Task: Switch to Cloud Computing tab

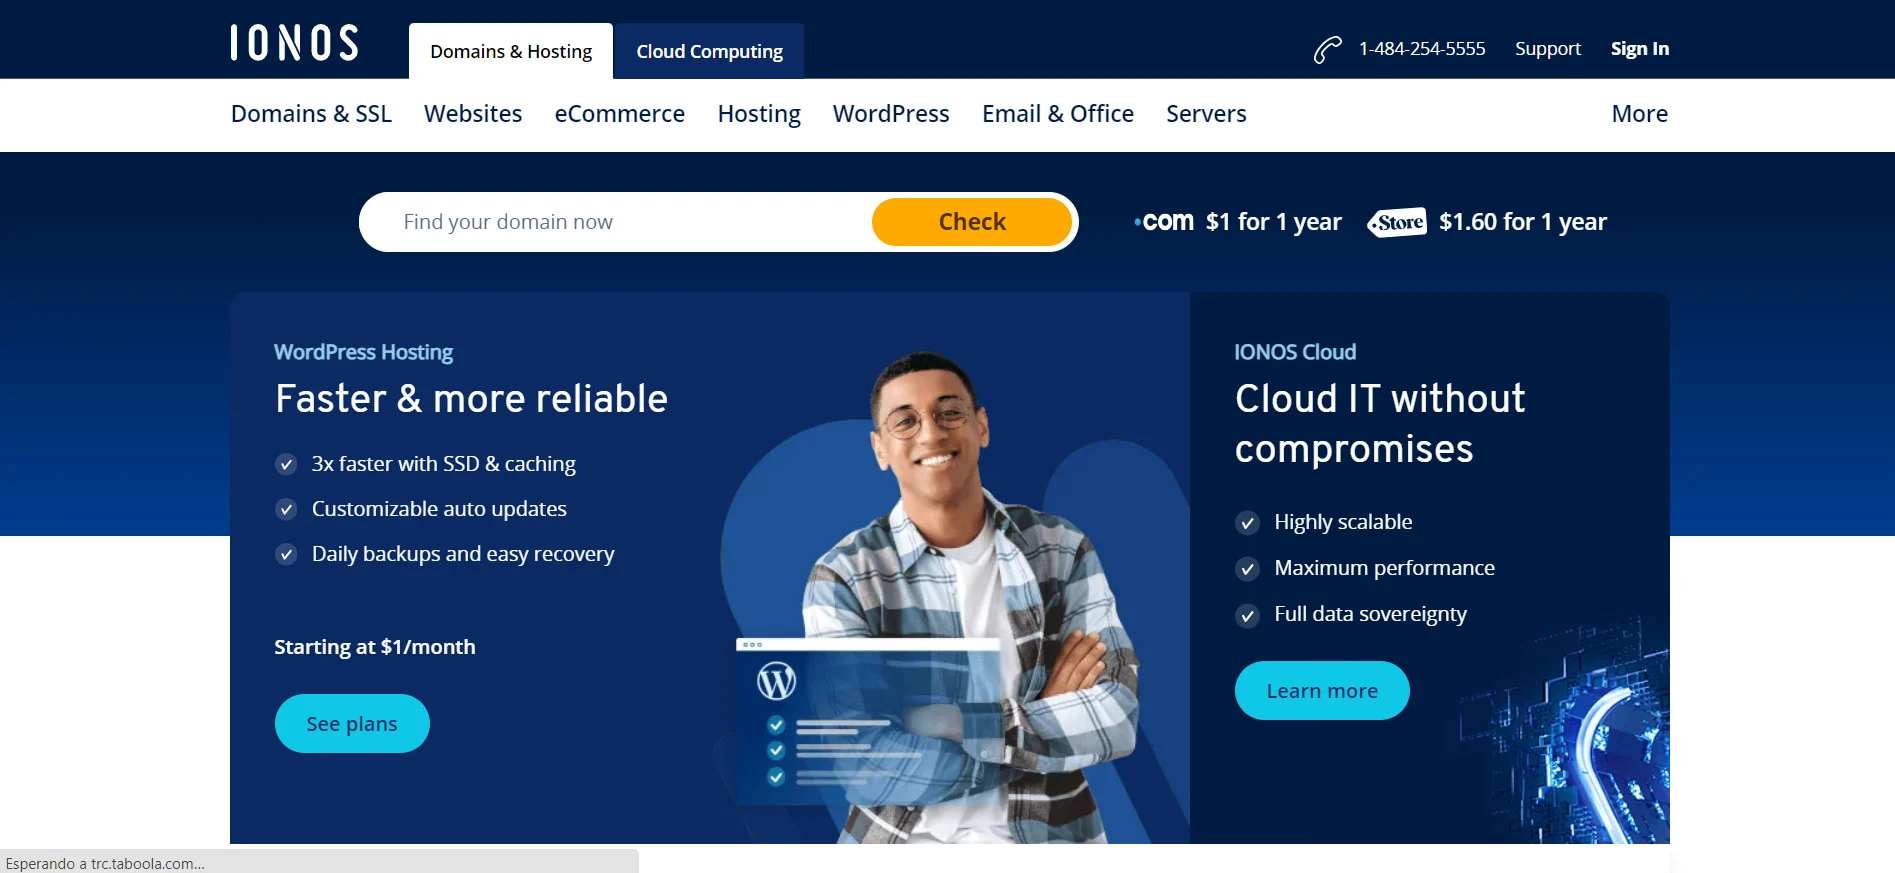Action: pyautogui.click(x=709, y=51)
